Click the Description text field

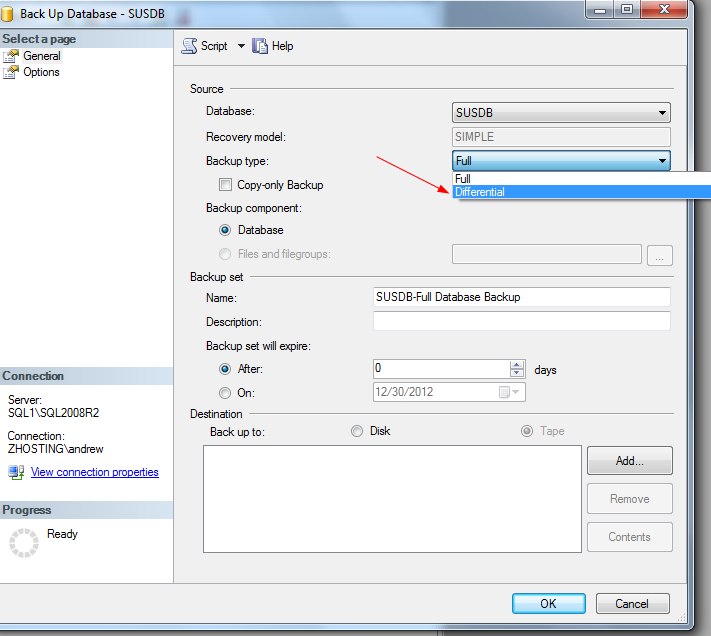point(521,321)
